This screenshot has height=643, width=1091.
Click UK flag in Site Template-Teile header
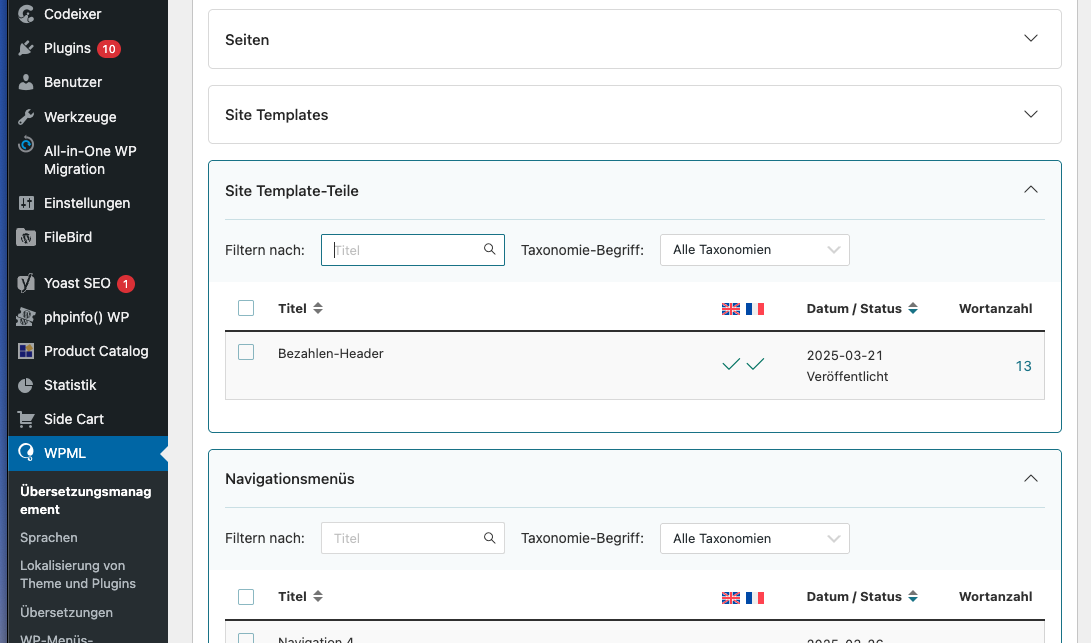[731, 309]
